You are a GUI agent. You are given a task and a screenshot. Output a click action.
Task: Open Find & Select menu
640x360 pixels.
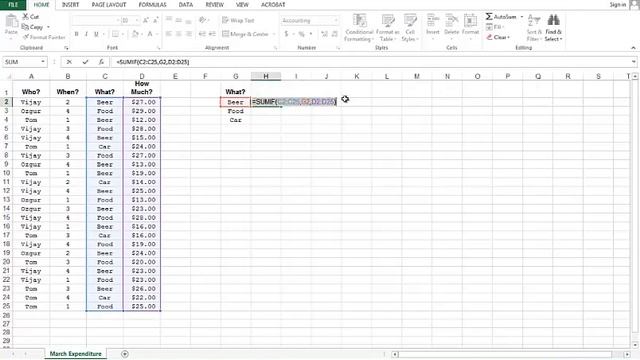pyautogui.click(x=553, y=27)
